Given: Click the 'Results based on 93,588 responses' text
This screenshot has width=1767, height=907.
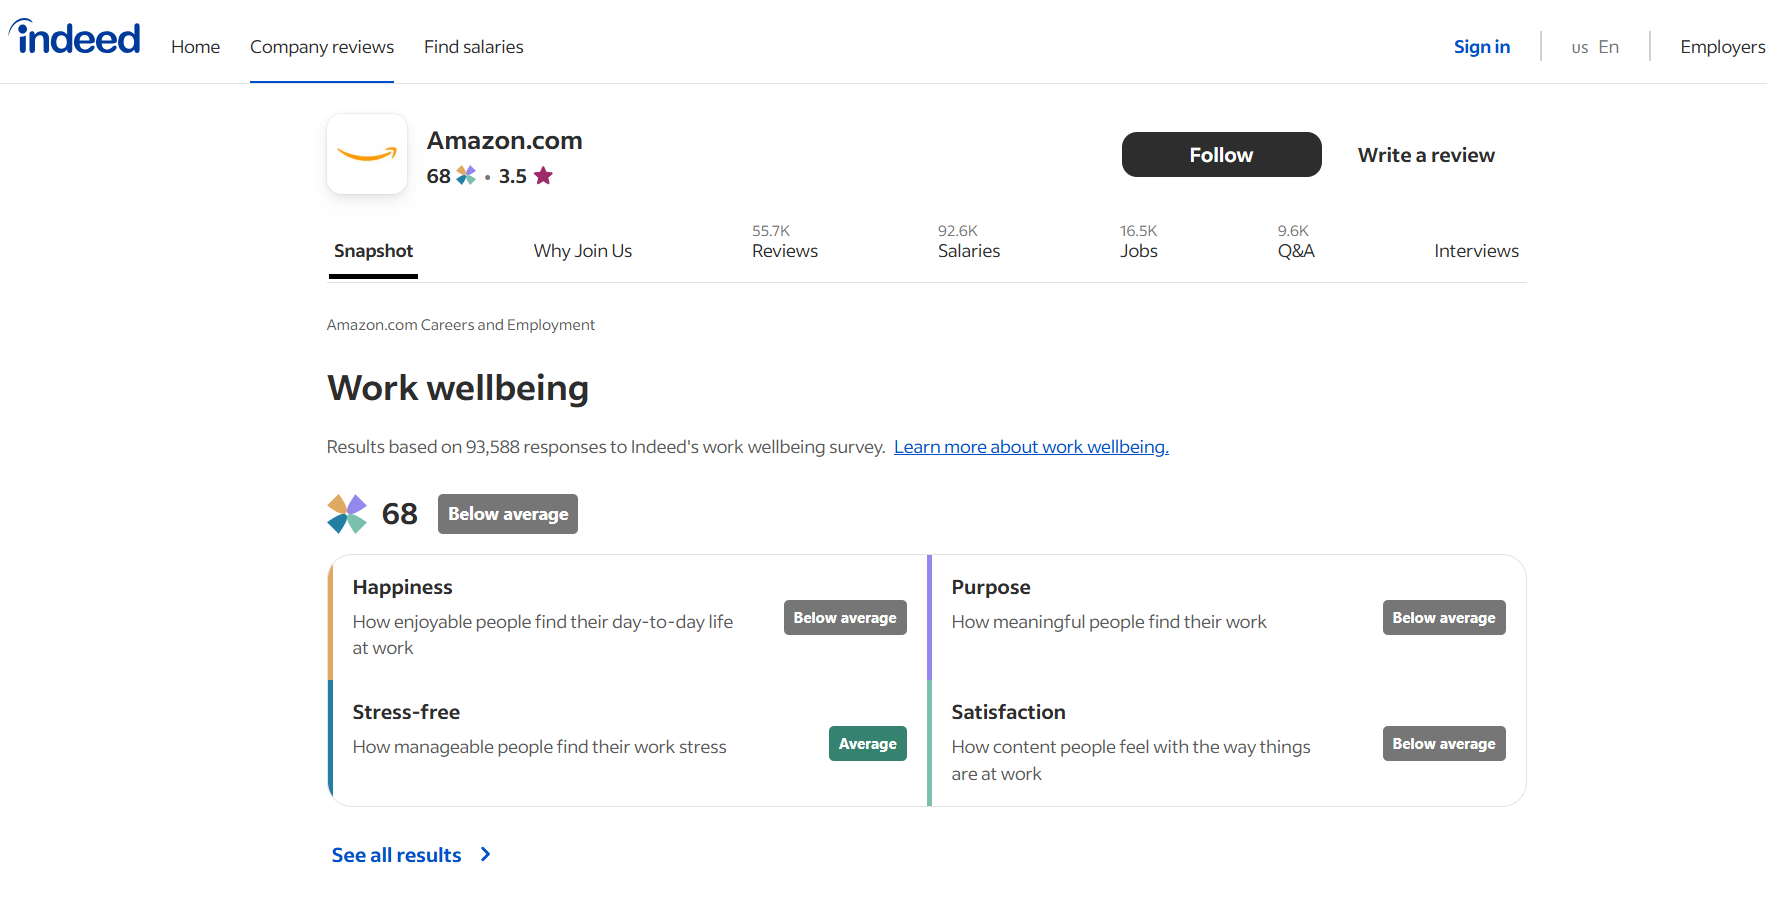Looking at the screenshot, I should point(606,447).
